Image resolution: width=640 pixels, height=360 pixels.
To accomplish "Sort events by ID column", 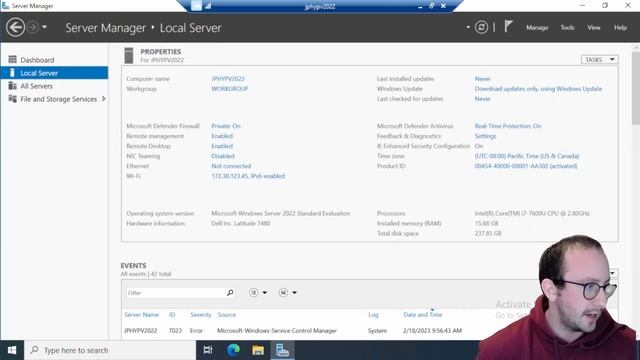I will click(x=172, y=315).
